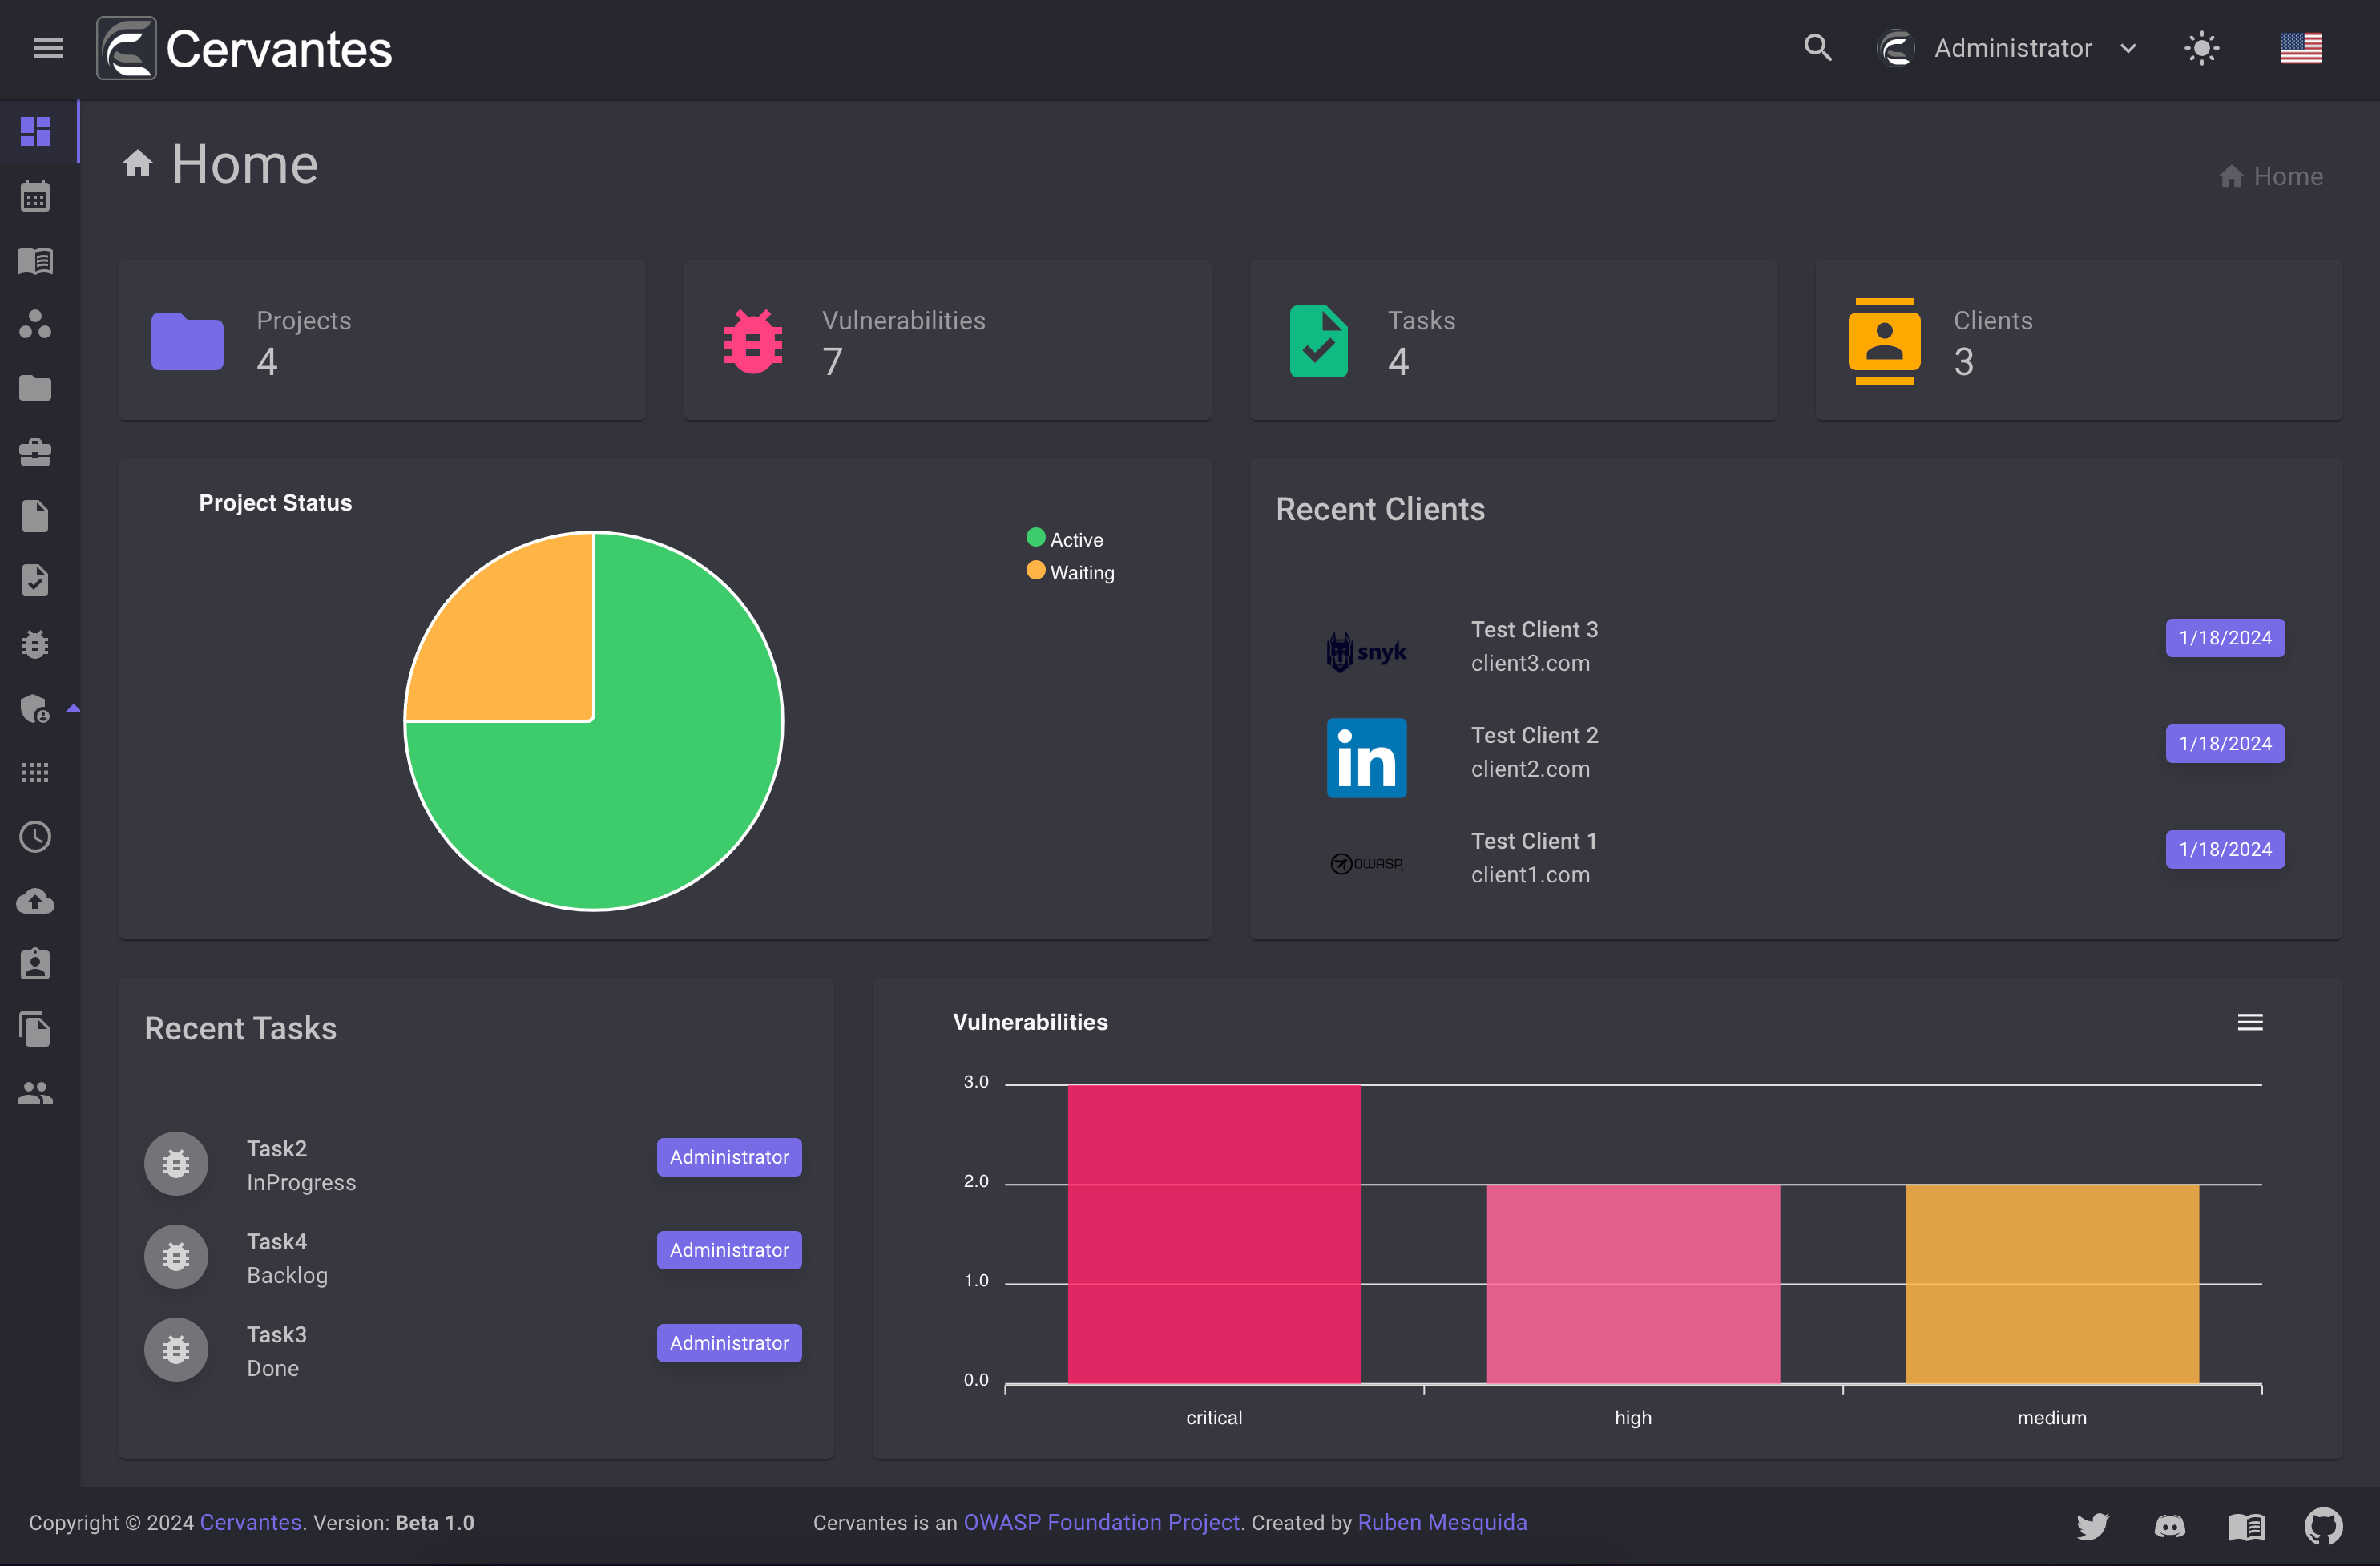2380x1566 pixels.
Task: Expand the Administrator user dropdown
Action: tap(2008, 48)
